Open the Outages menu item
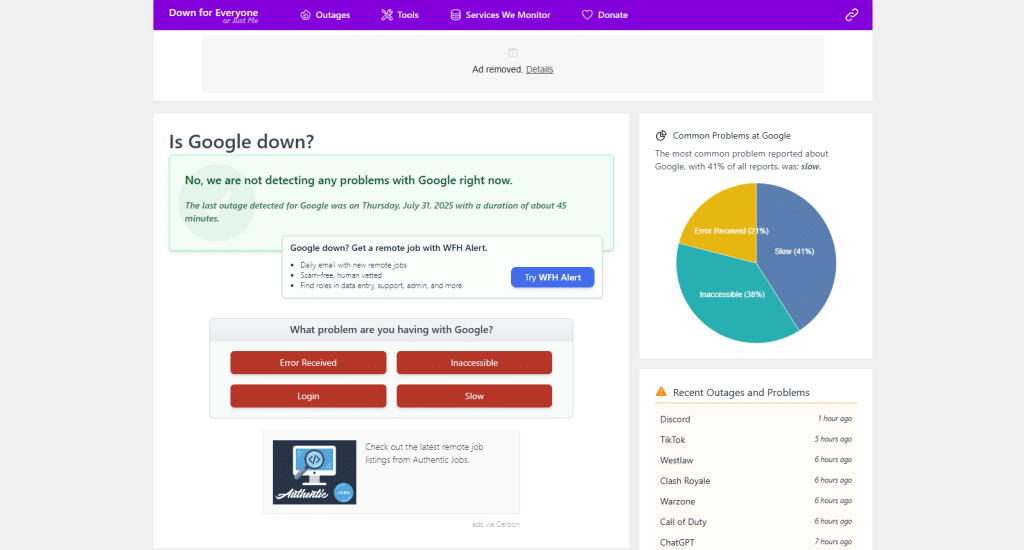 tap(325, 15)
